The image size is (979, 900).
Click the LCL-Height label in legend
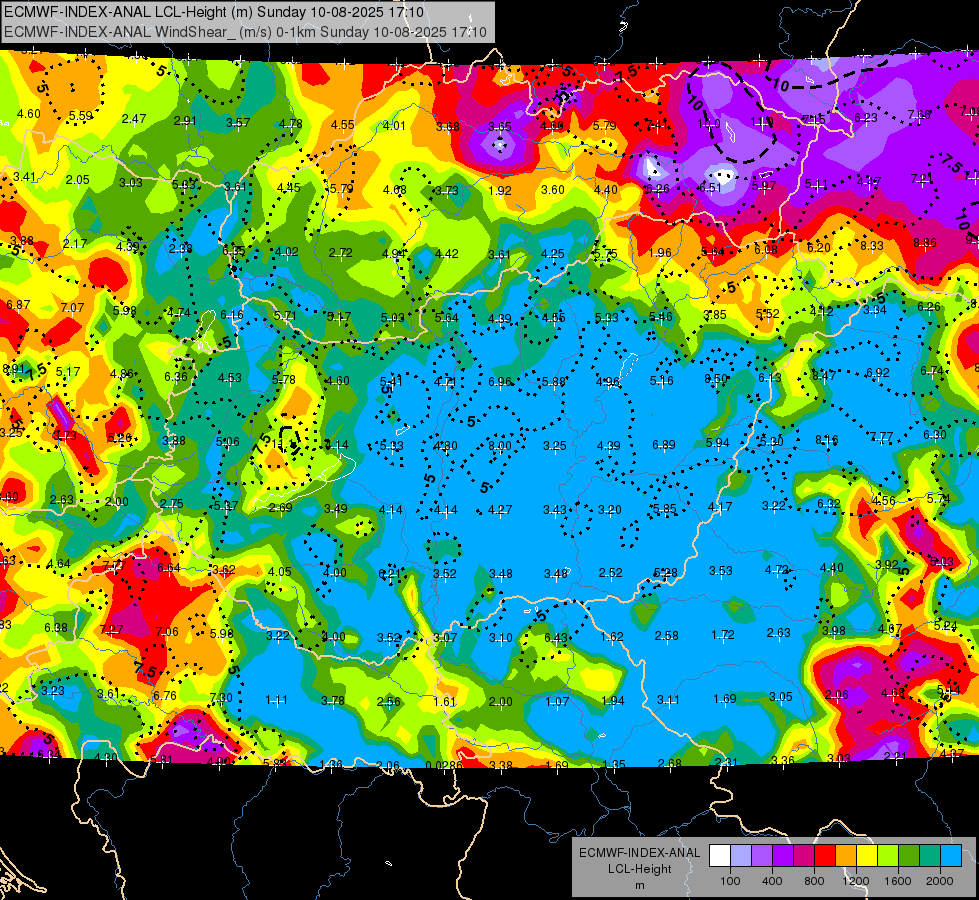639,869
